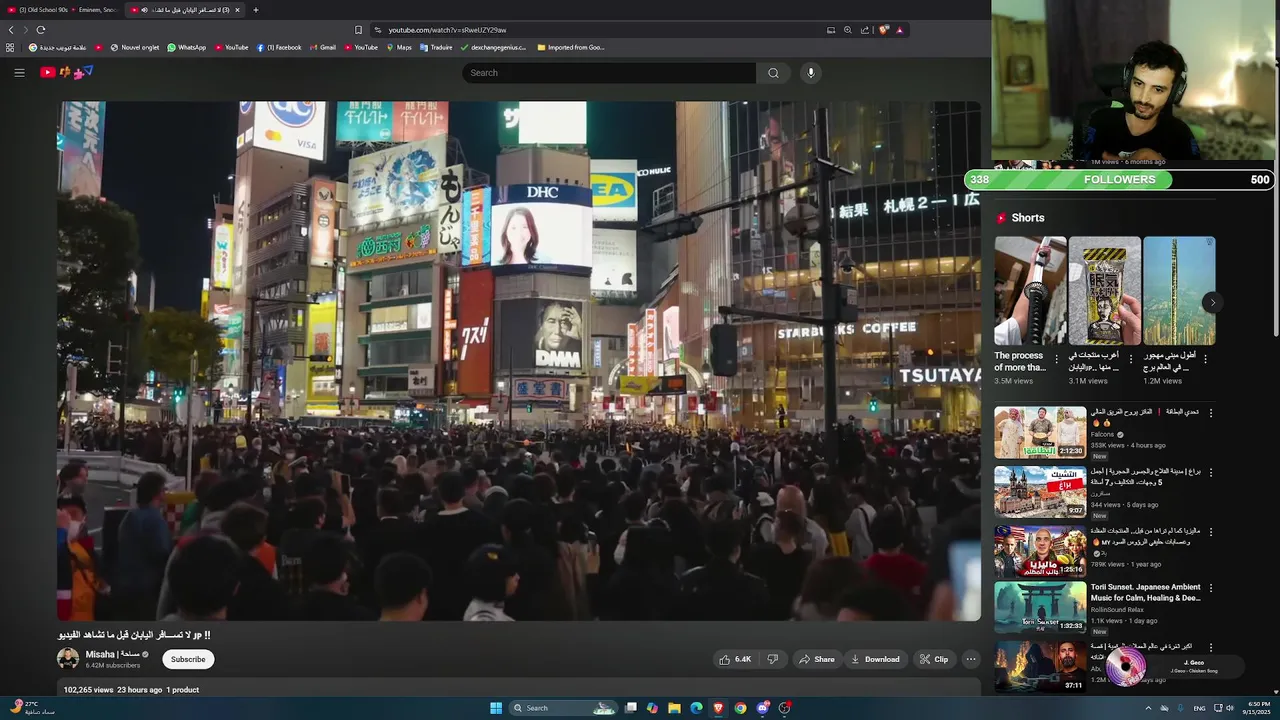Viewport: 1280px width, 720px height.
Task: Open the Gmail bookmark
Action: click(x=322, y=47)
